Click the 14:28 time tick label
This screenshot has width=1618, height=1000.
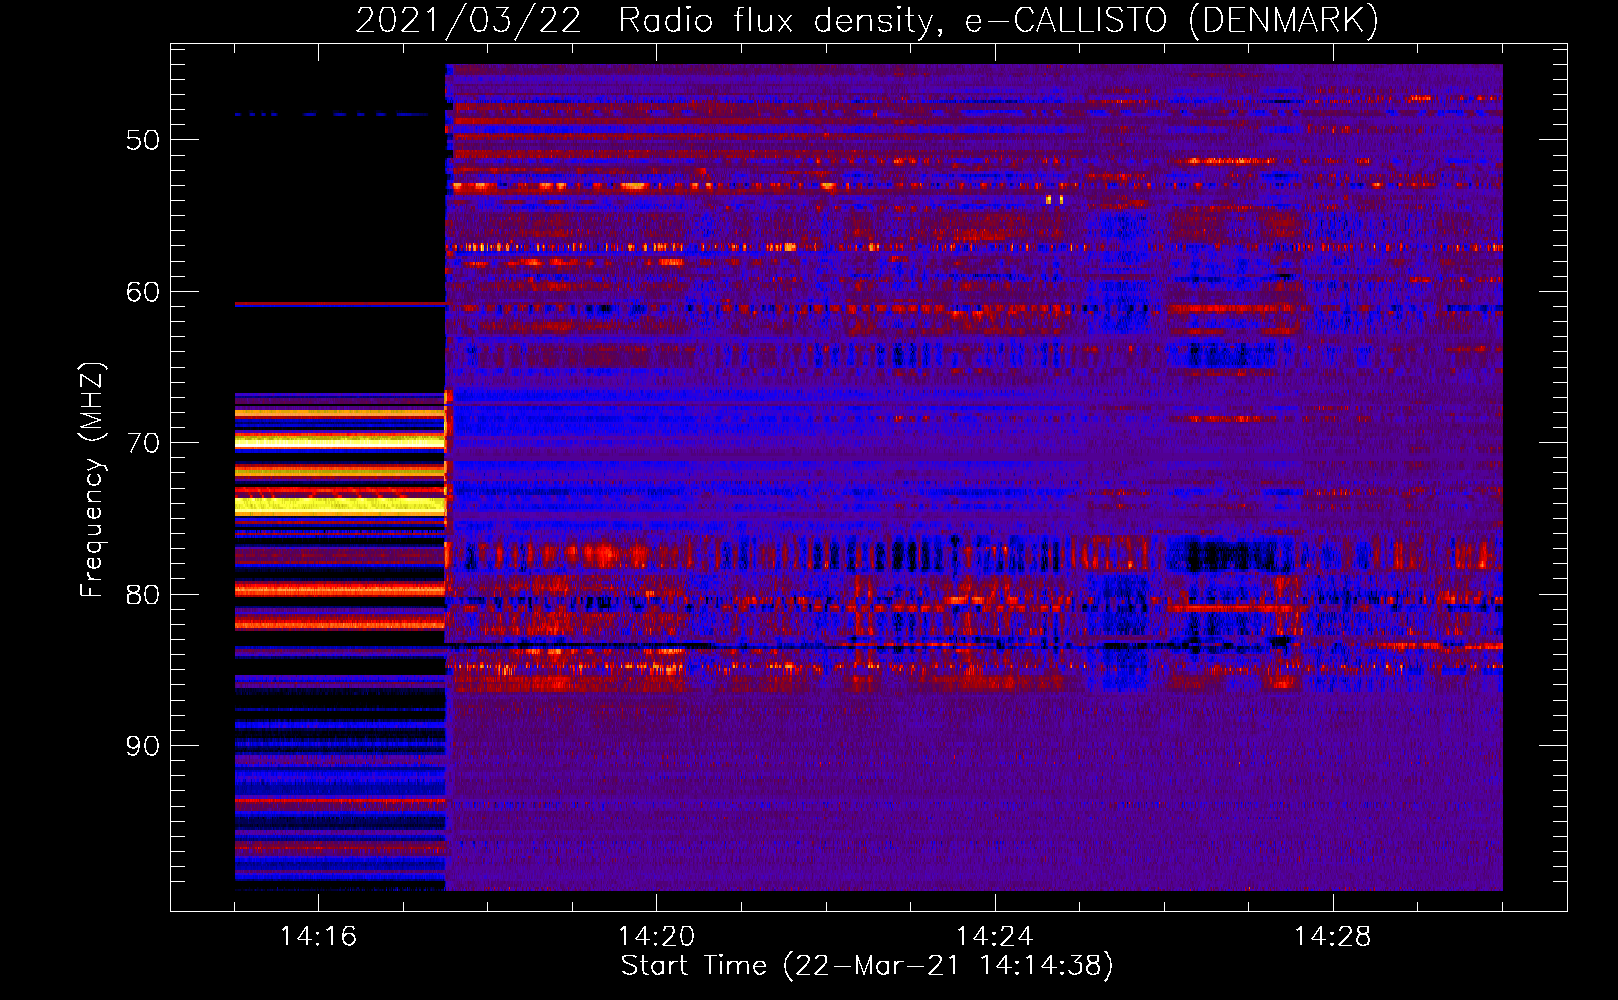[1332, 937]
